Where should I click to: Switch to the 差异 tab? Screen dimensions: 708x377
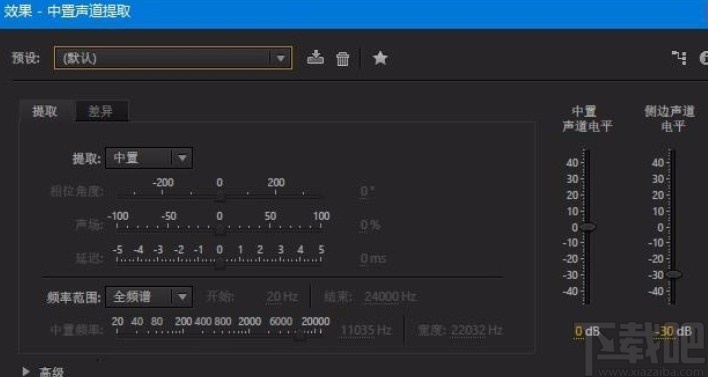tap(101, 111)
